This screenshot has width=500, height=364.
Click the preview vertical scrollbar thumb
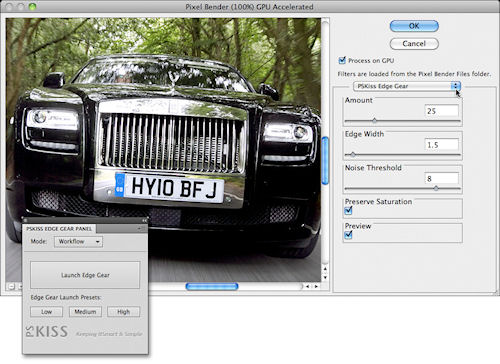coord(325,161)
